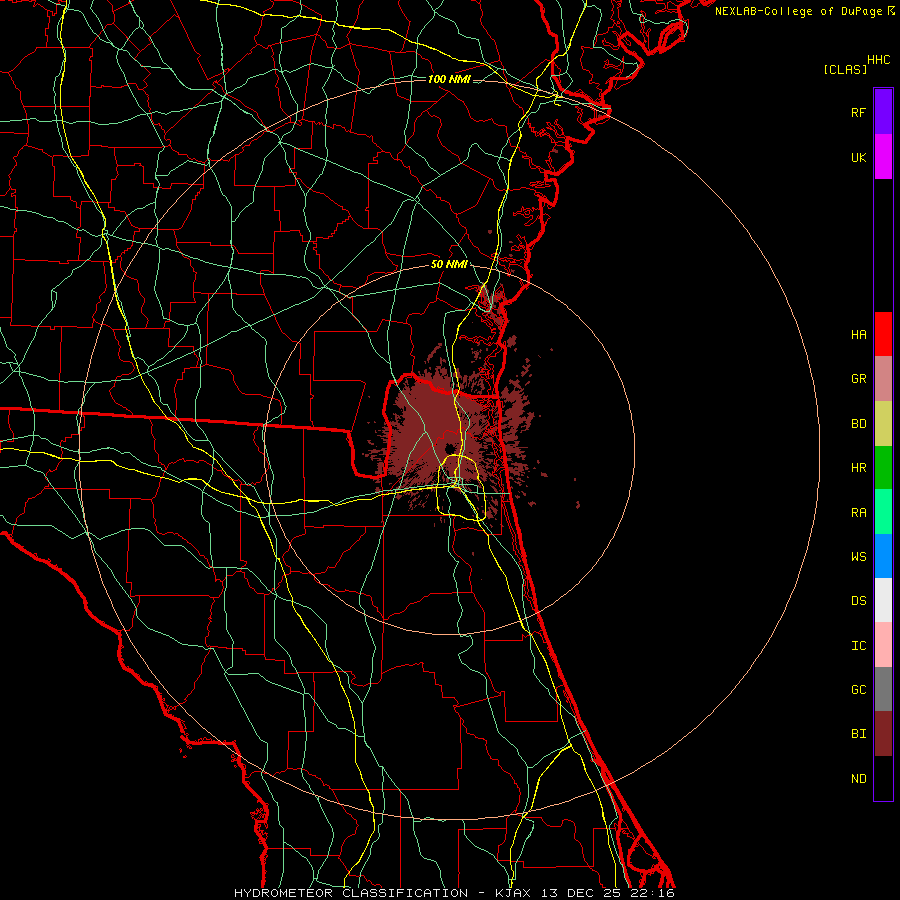Click the GC legend label
The height and width of the screenshot is (900, 900).
pyautogui.click(x=858, y=690)
